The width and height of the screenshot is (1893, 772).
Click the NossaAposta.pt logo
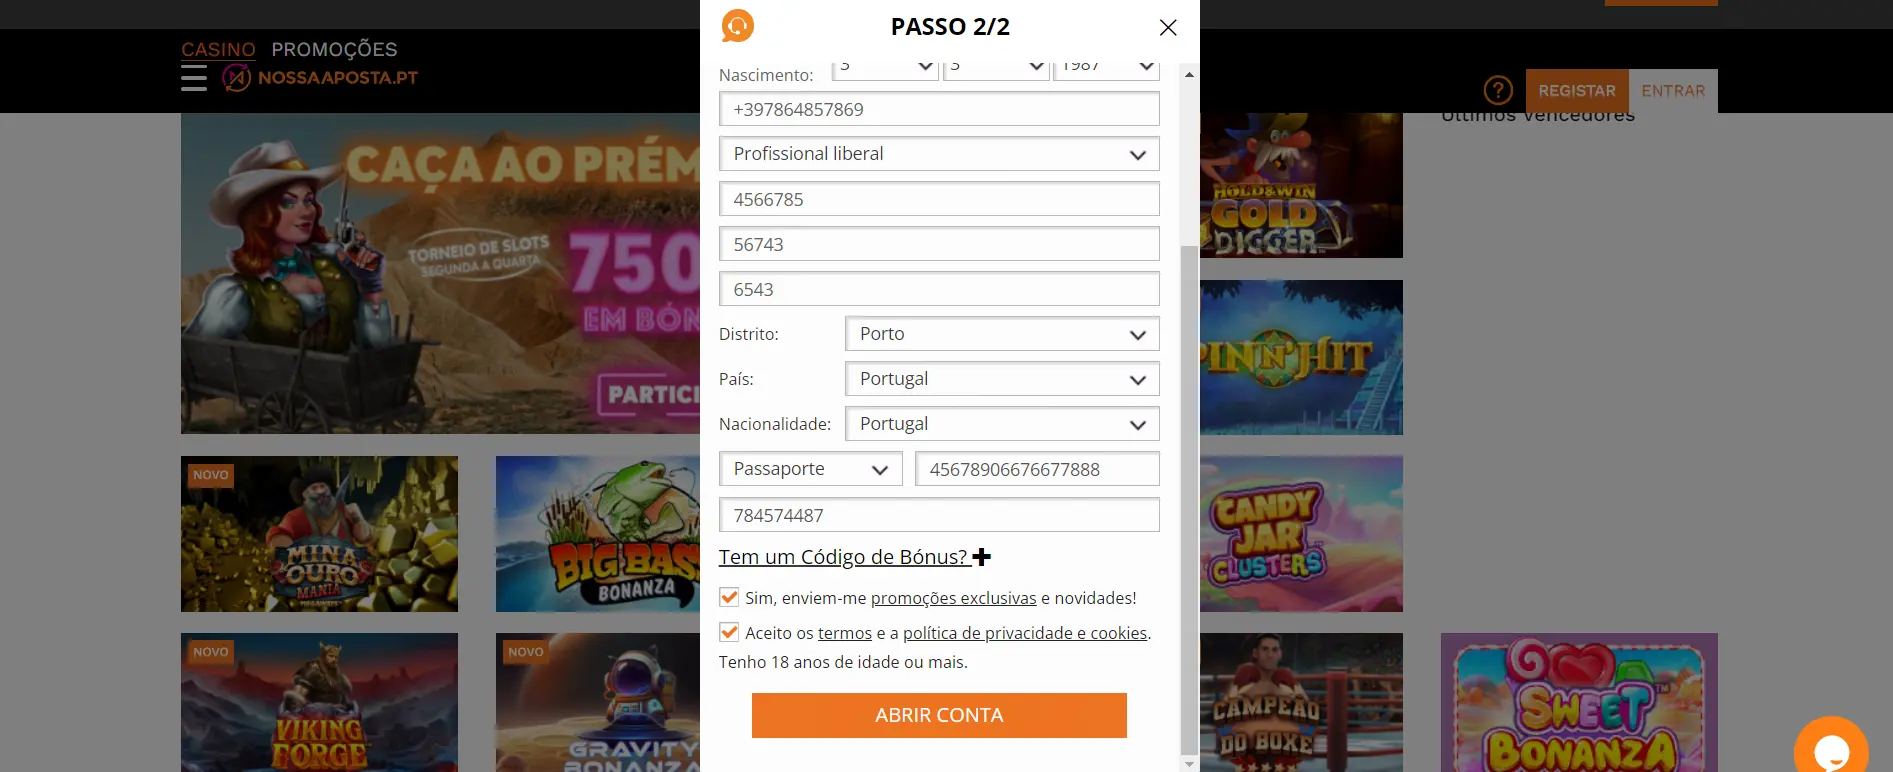(320, 78)
